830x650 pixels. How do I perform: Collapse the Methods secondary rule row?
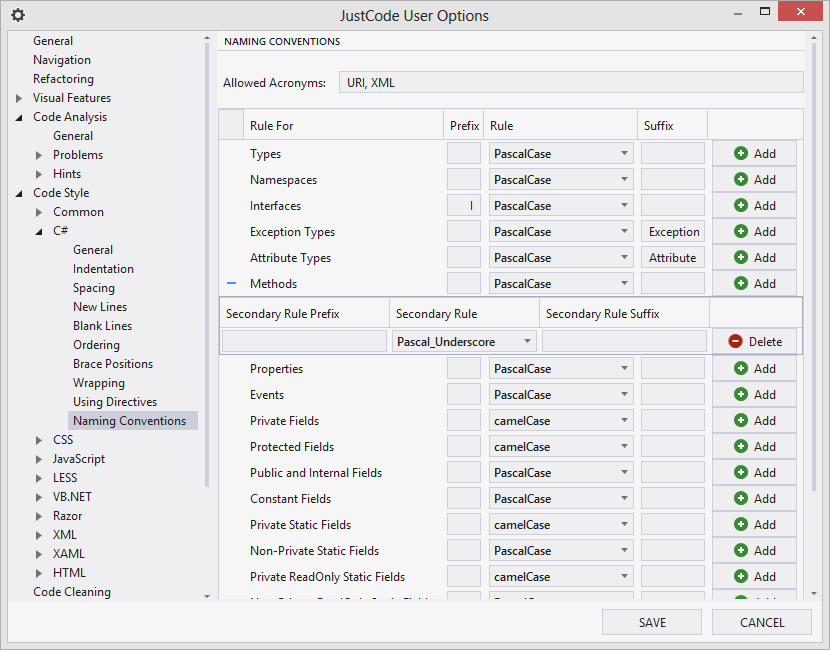coord(231,283)
